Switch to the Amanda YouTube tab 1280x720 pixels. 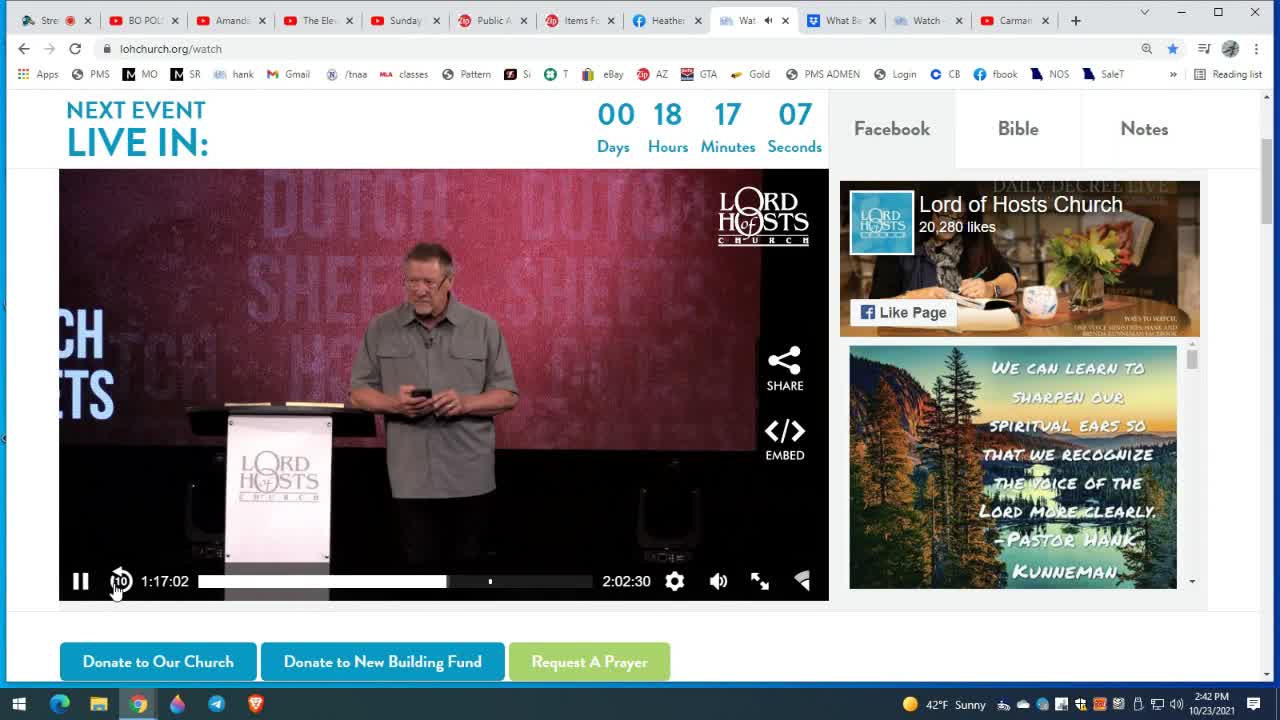232,20
